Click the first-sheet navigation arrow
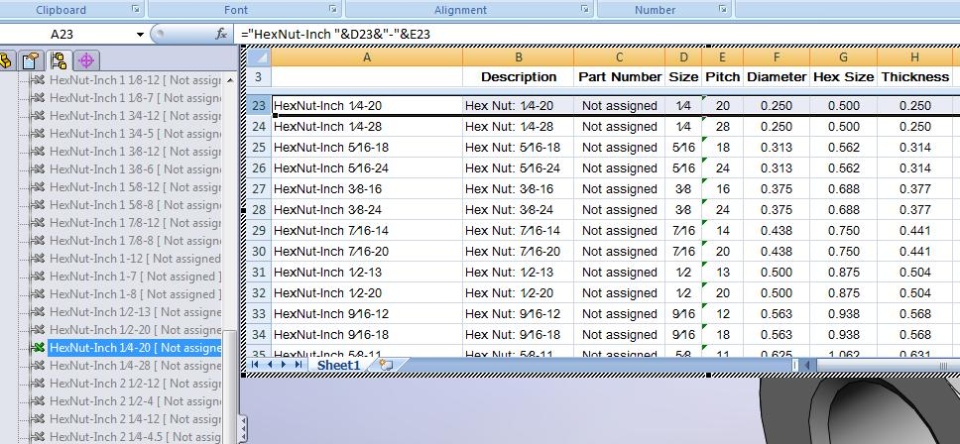 (255, 364)
